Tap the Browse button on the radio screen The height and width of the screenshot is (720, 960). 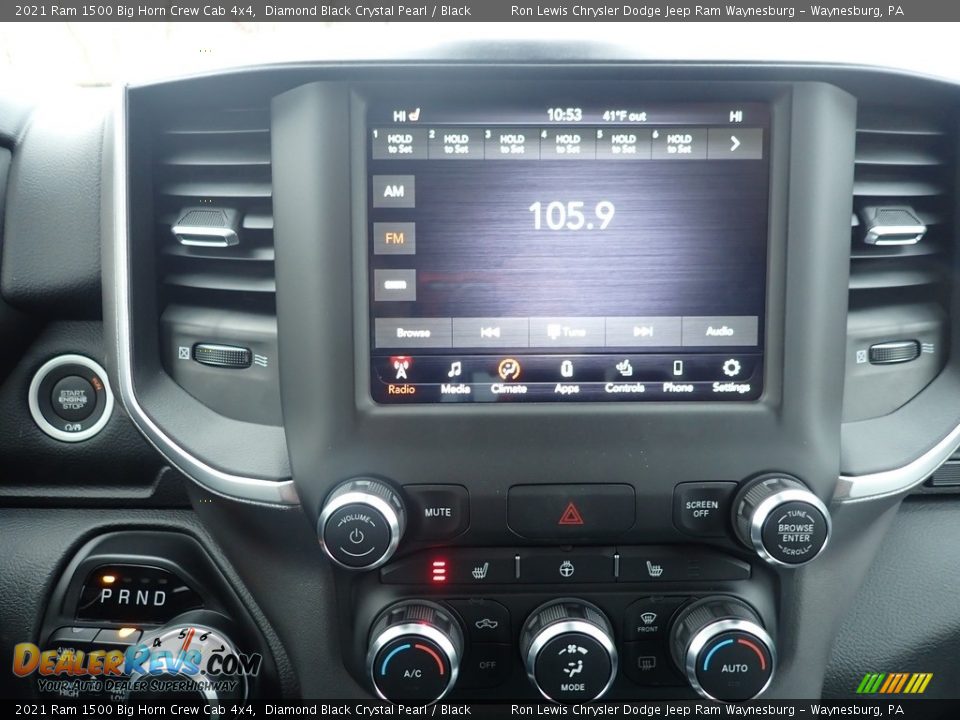coord(413,332)
